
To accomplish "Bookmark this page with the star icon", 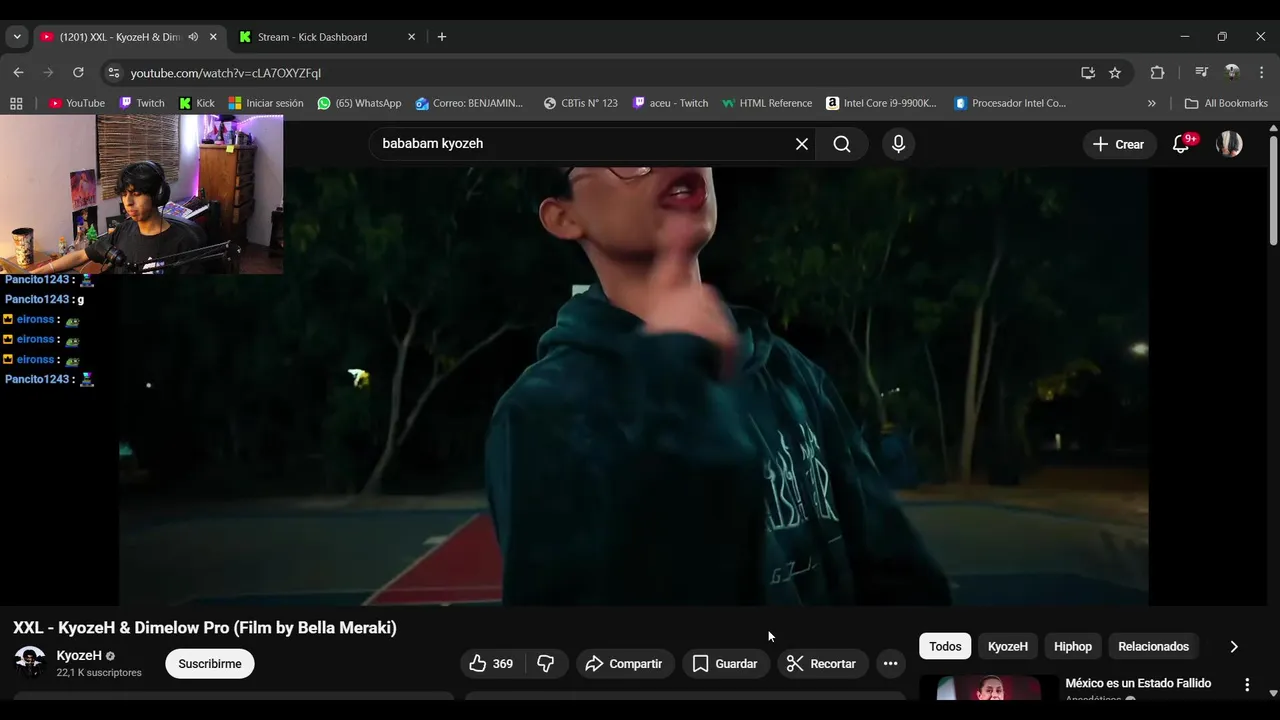I will pos(1115,73).
